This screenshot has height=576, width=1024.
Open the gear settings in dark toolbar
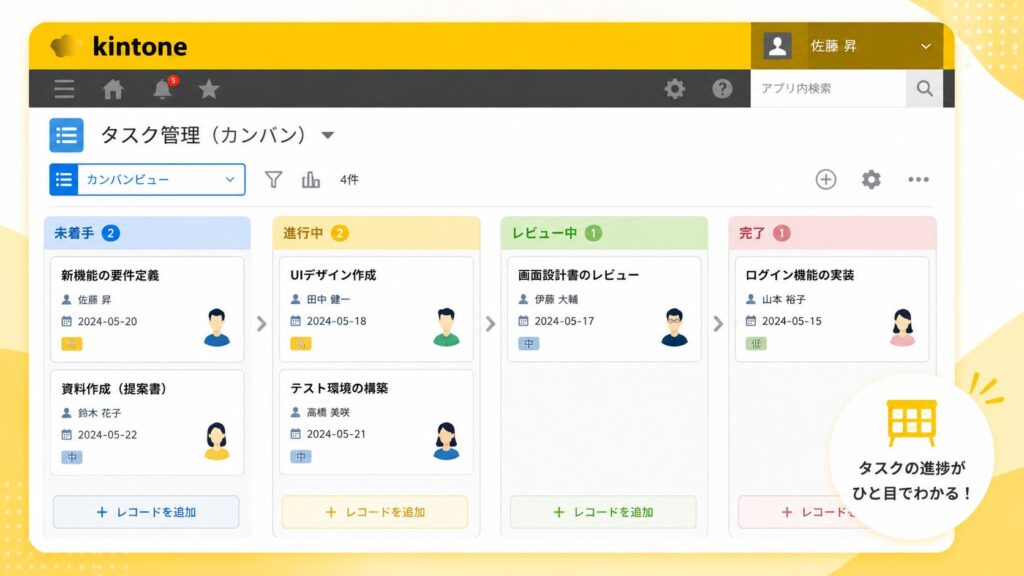675,89
